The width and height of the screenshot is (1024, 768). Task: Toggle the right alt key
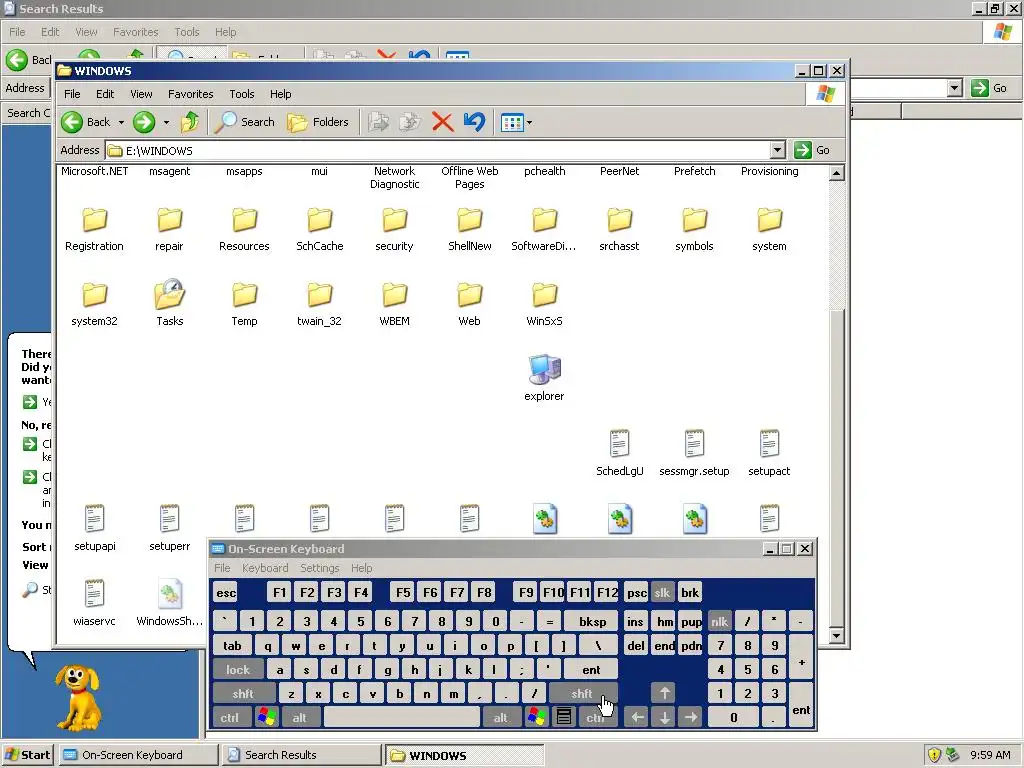[500, 718]
